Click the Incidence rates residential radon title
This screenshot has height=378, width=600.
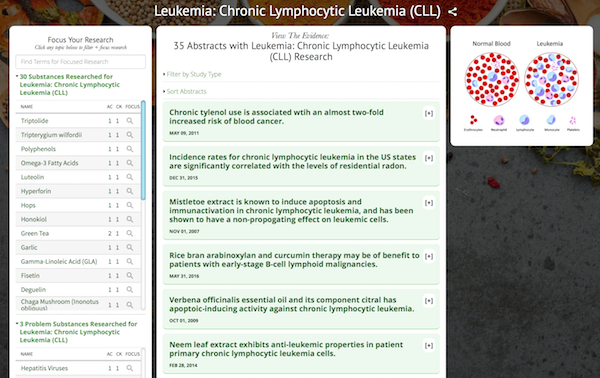[x=292, y=161]
